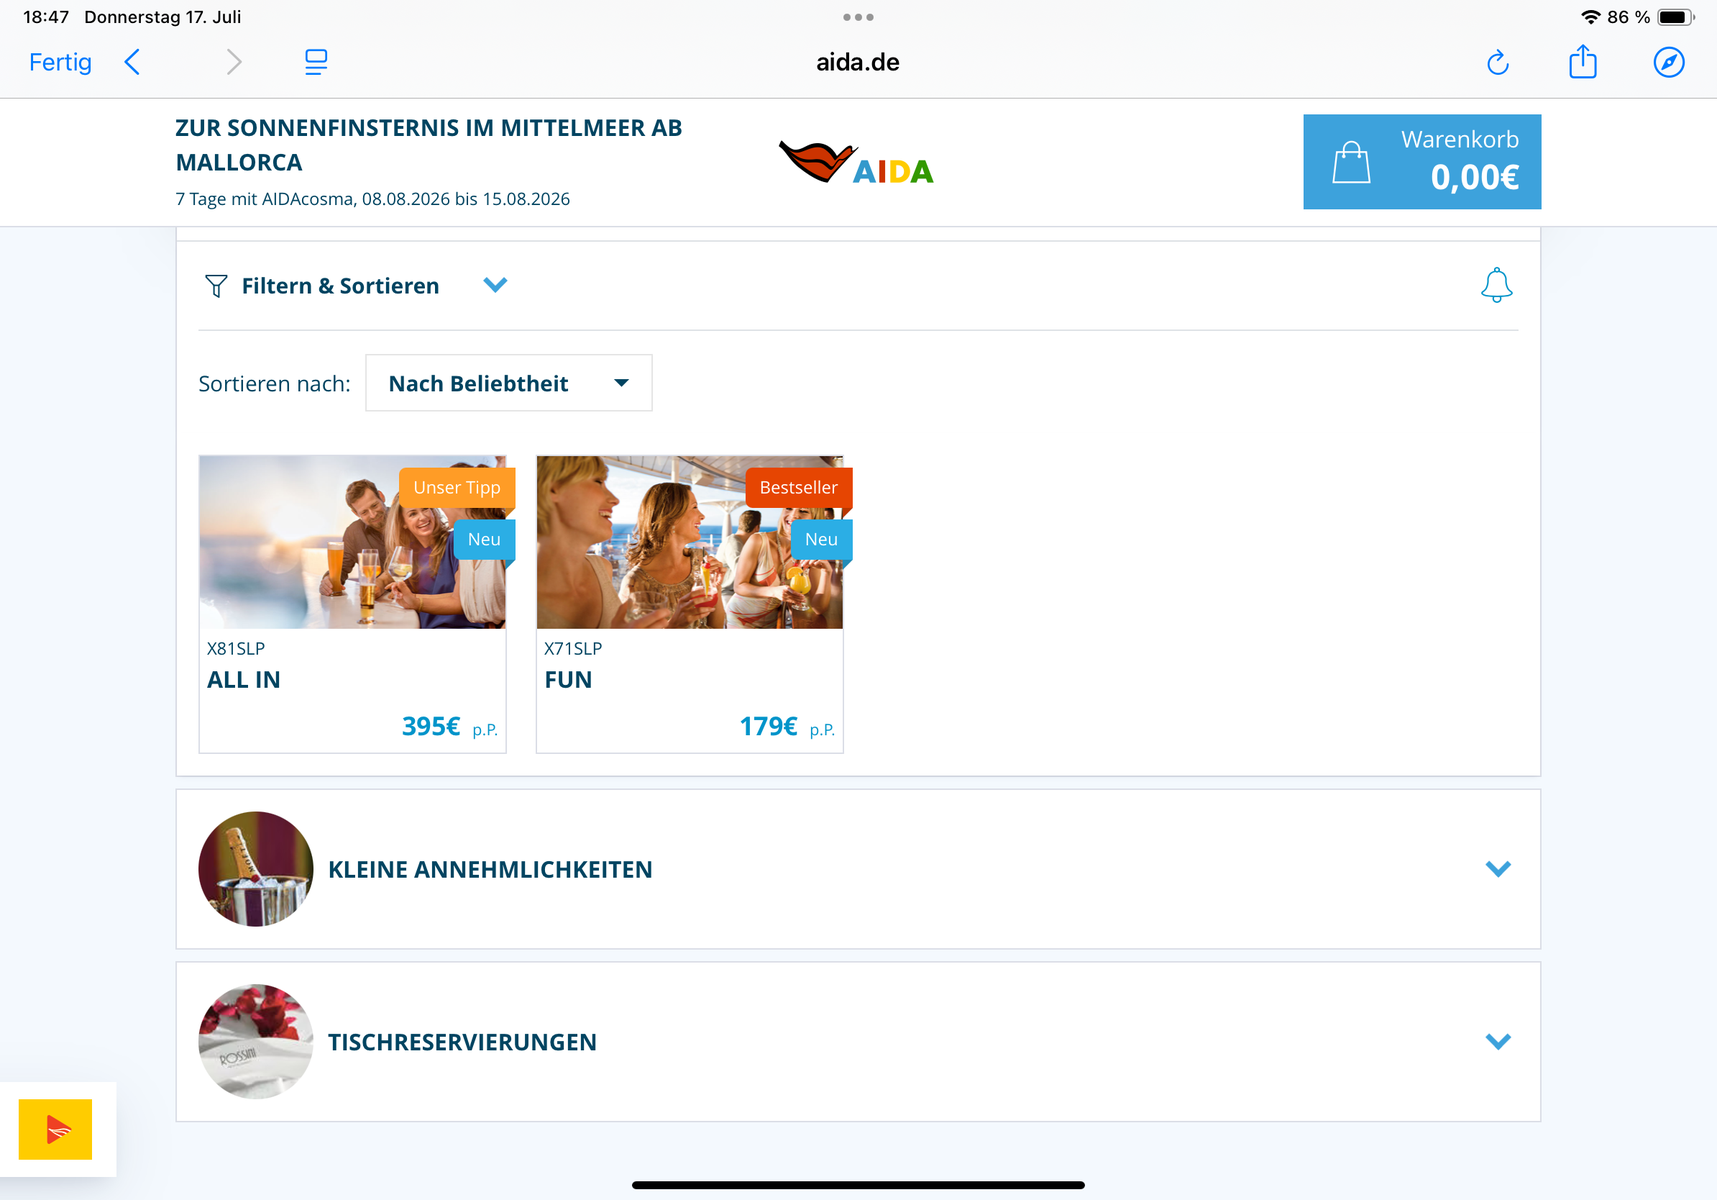Open the share sheet icon
This screenshot has height=1200, width=1717.
tap(1582, 62)
